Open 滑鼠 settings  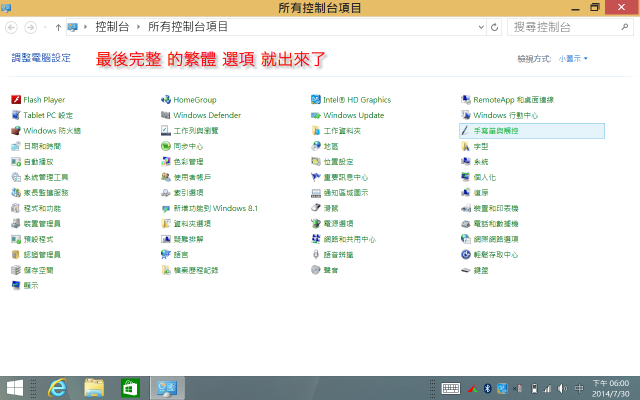(324, 208)
